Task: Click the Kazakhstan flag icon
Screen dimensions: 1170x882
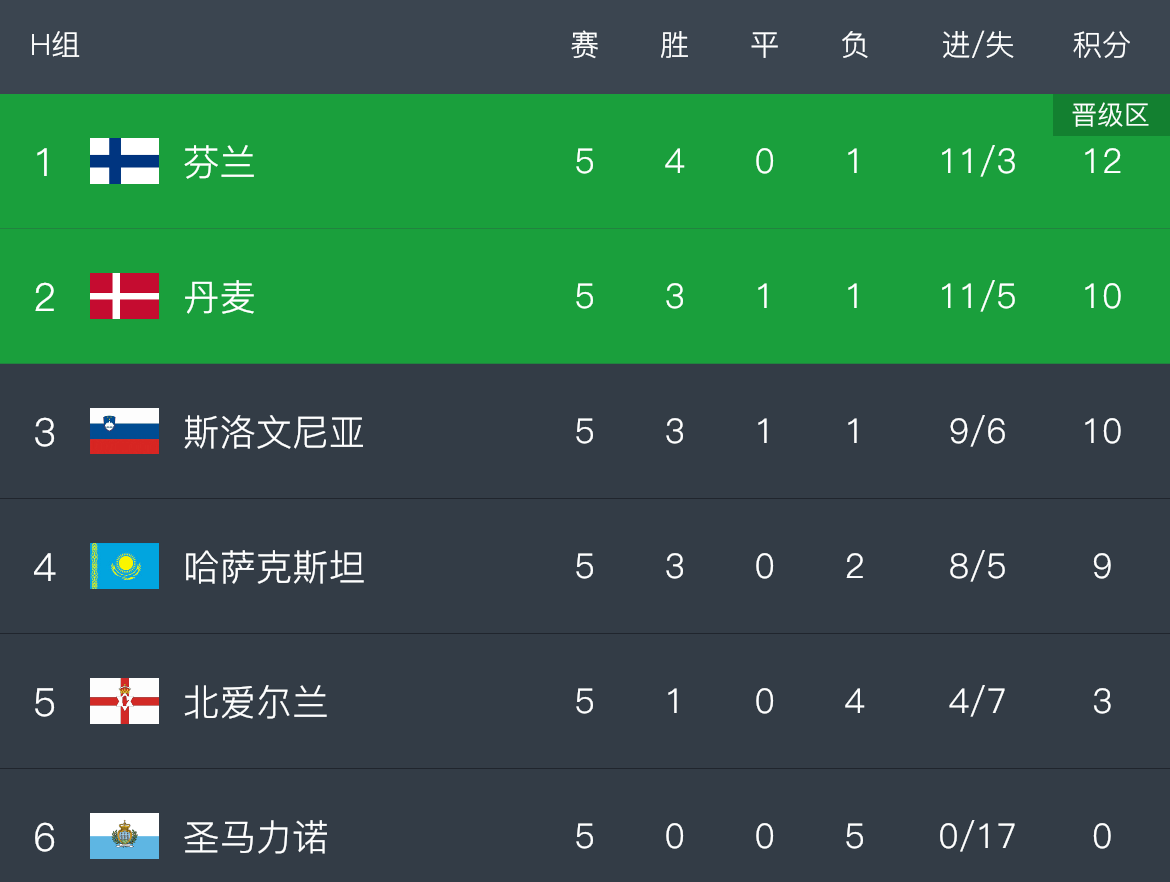Action: pyautogui.click(x=124, y=566)
